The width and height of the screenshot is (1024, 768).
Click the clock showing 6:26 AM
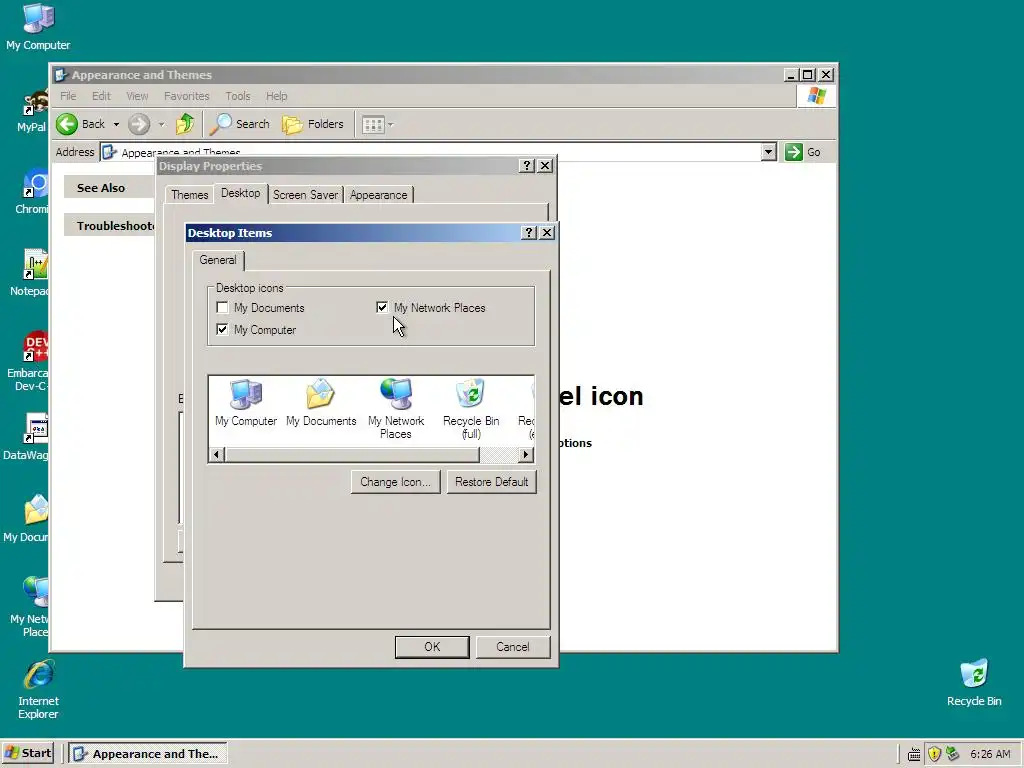pyautogui.click(x=990, y=754)
